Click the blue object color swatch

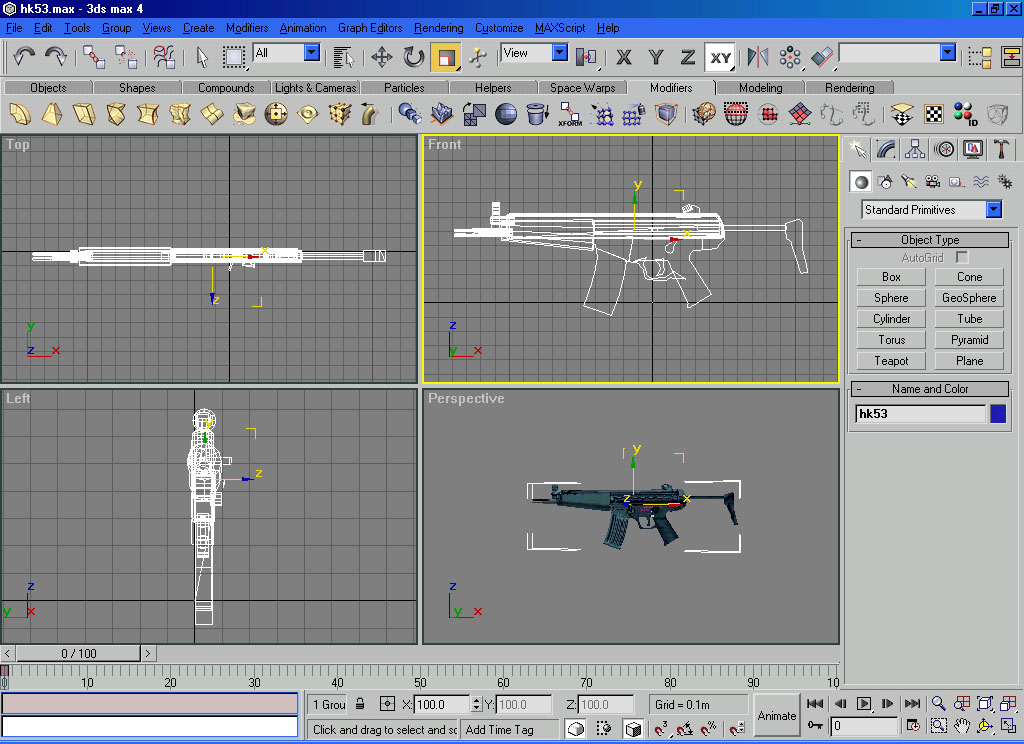tap(997, 414)
